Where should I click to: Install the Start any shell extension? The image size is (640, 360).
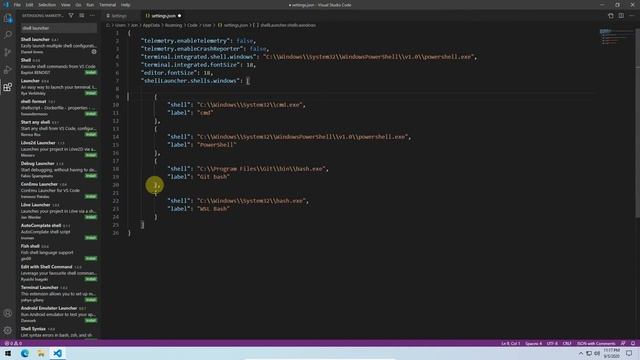click(91, 134)
